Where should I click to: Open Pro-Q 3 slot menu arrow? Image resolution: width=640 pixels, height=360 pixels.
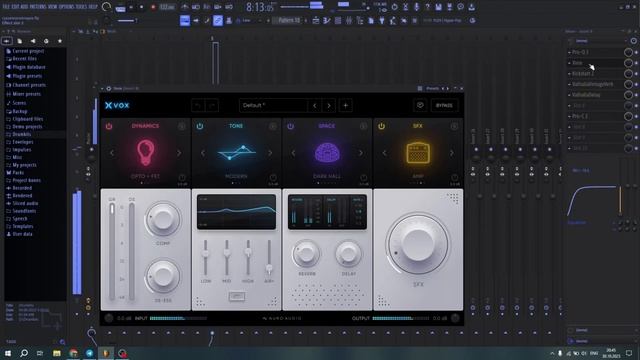click(x=569, y=52)
